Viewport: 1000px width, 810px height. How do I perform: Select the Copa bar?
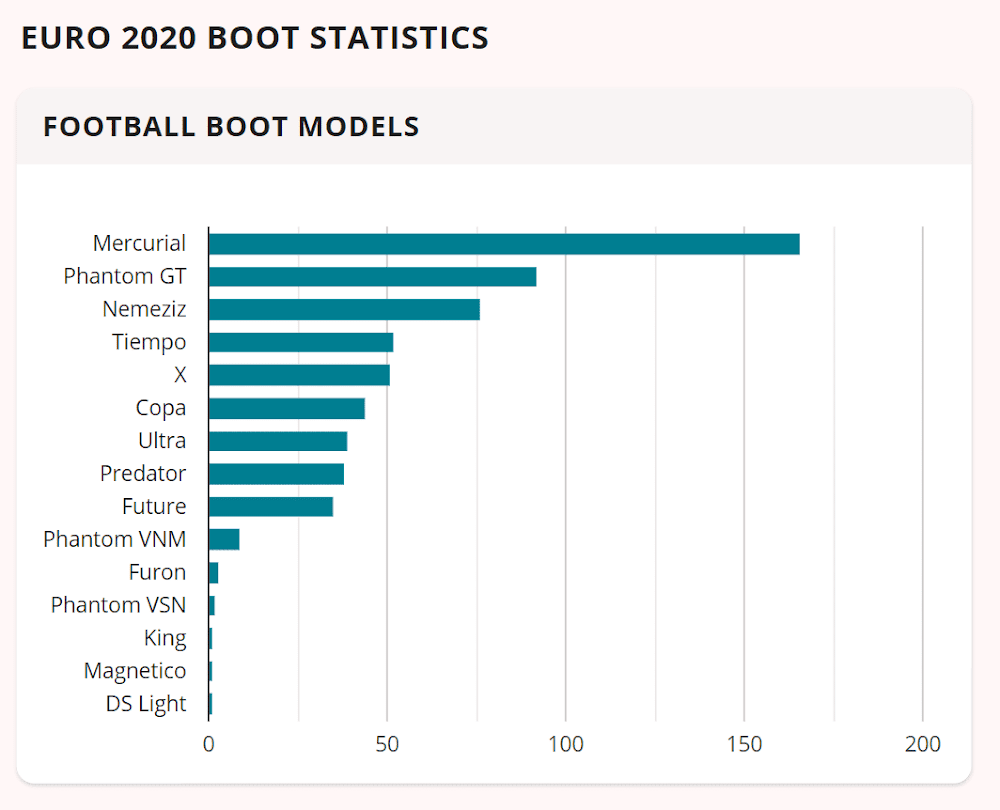[287, 408]
